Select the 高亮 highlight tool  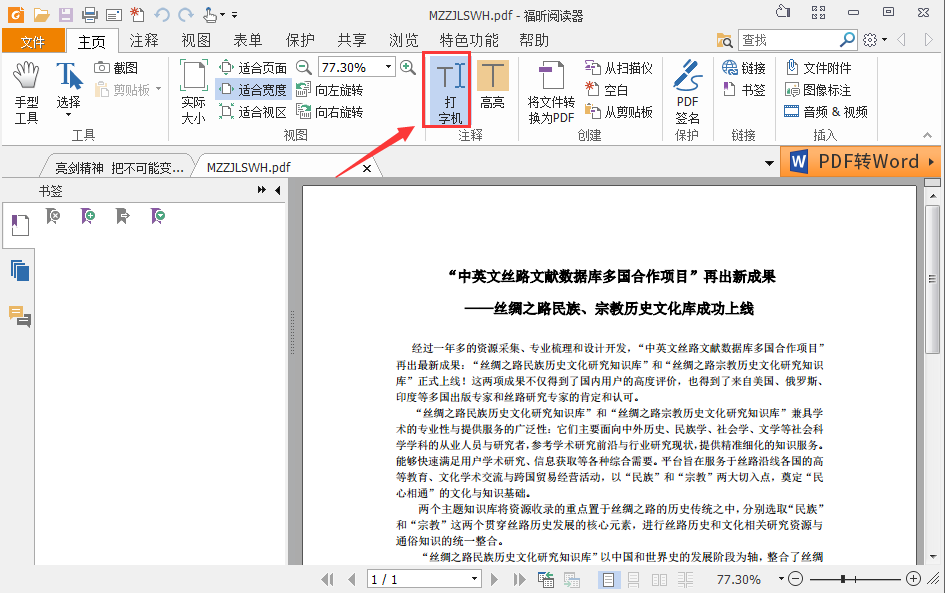(x=492, y=88)
